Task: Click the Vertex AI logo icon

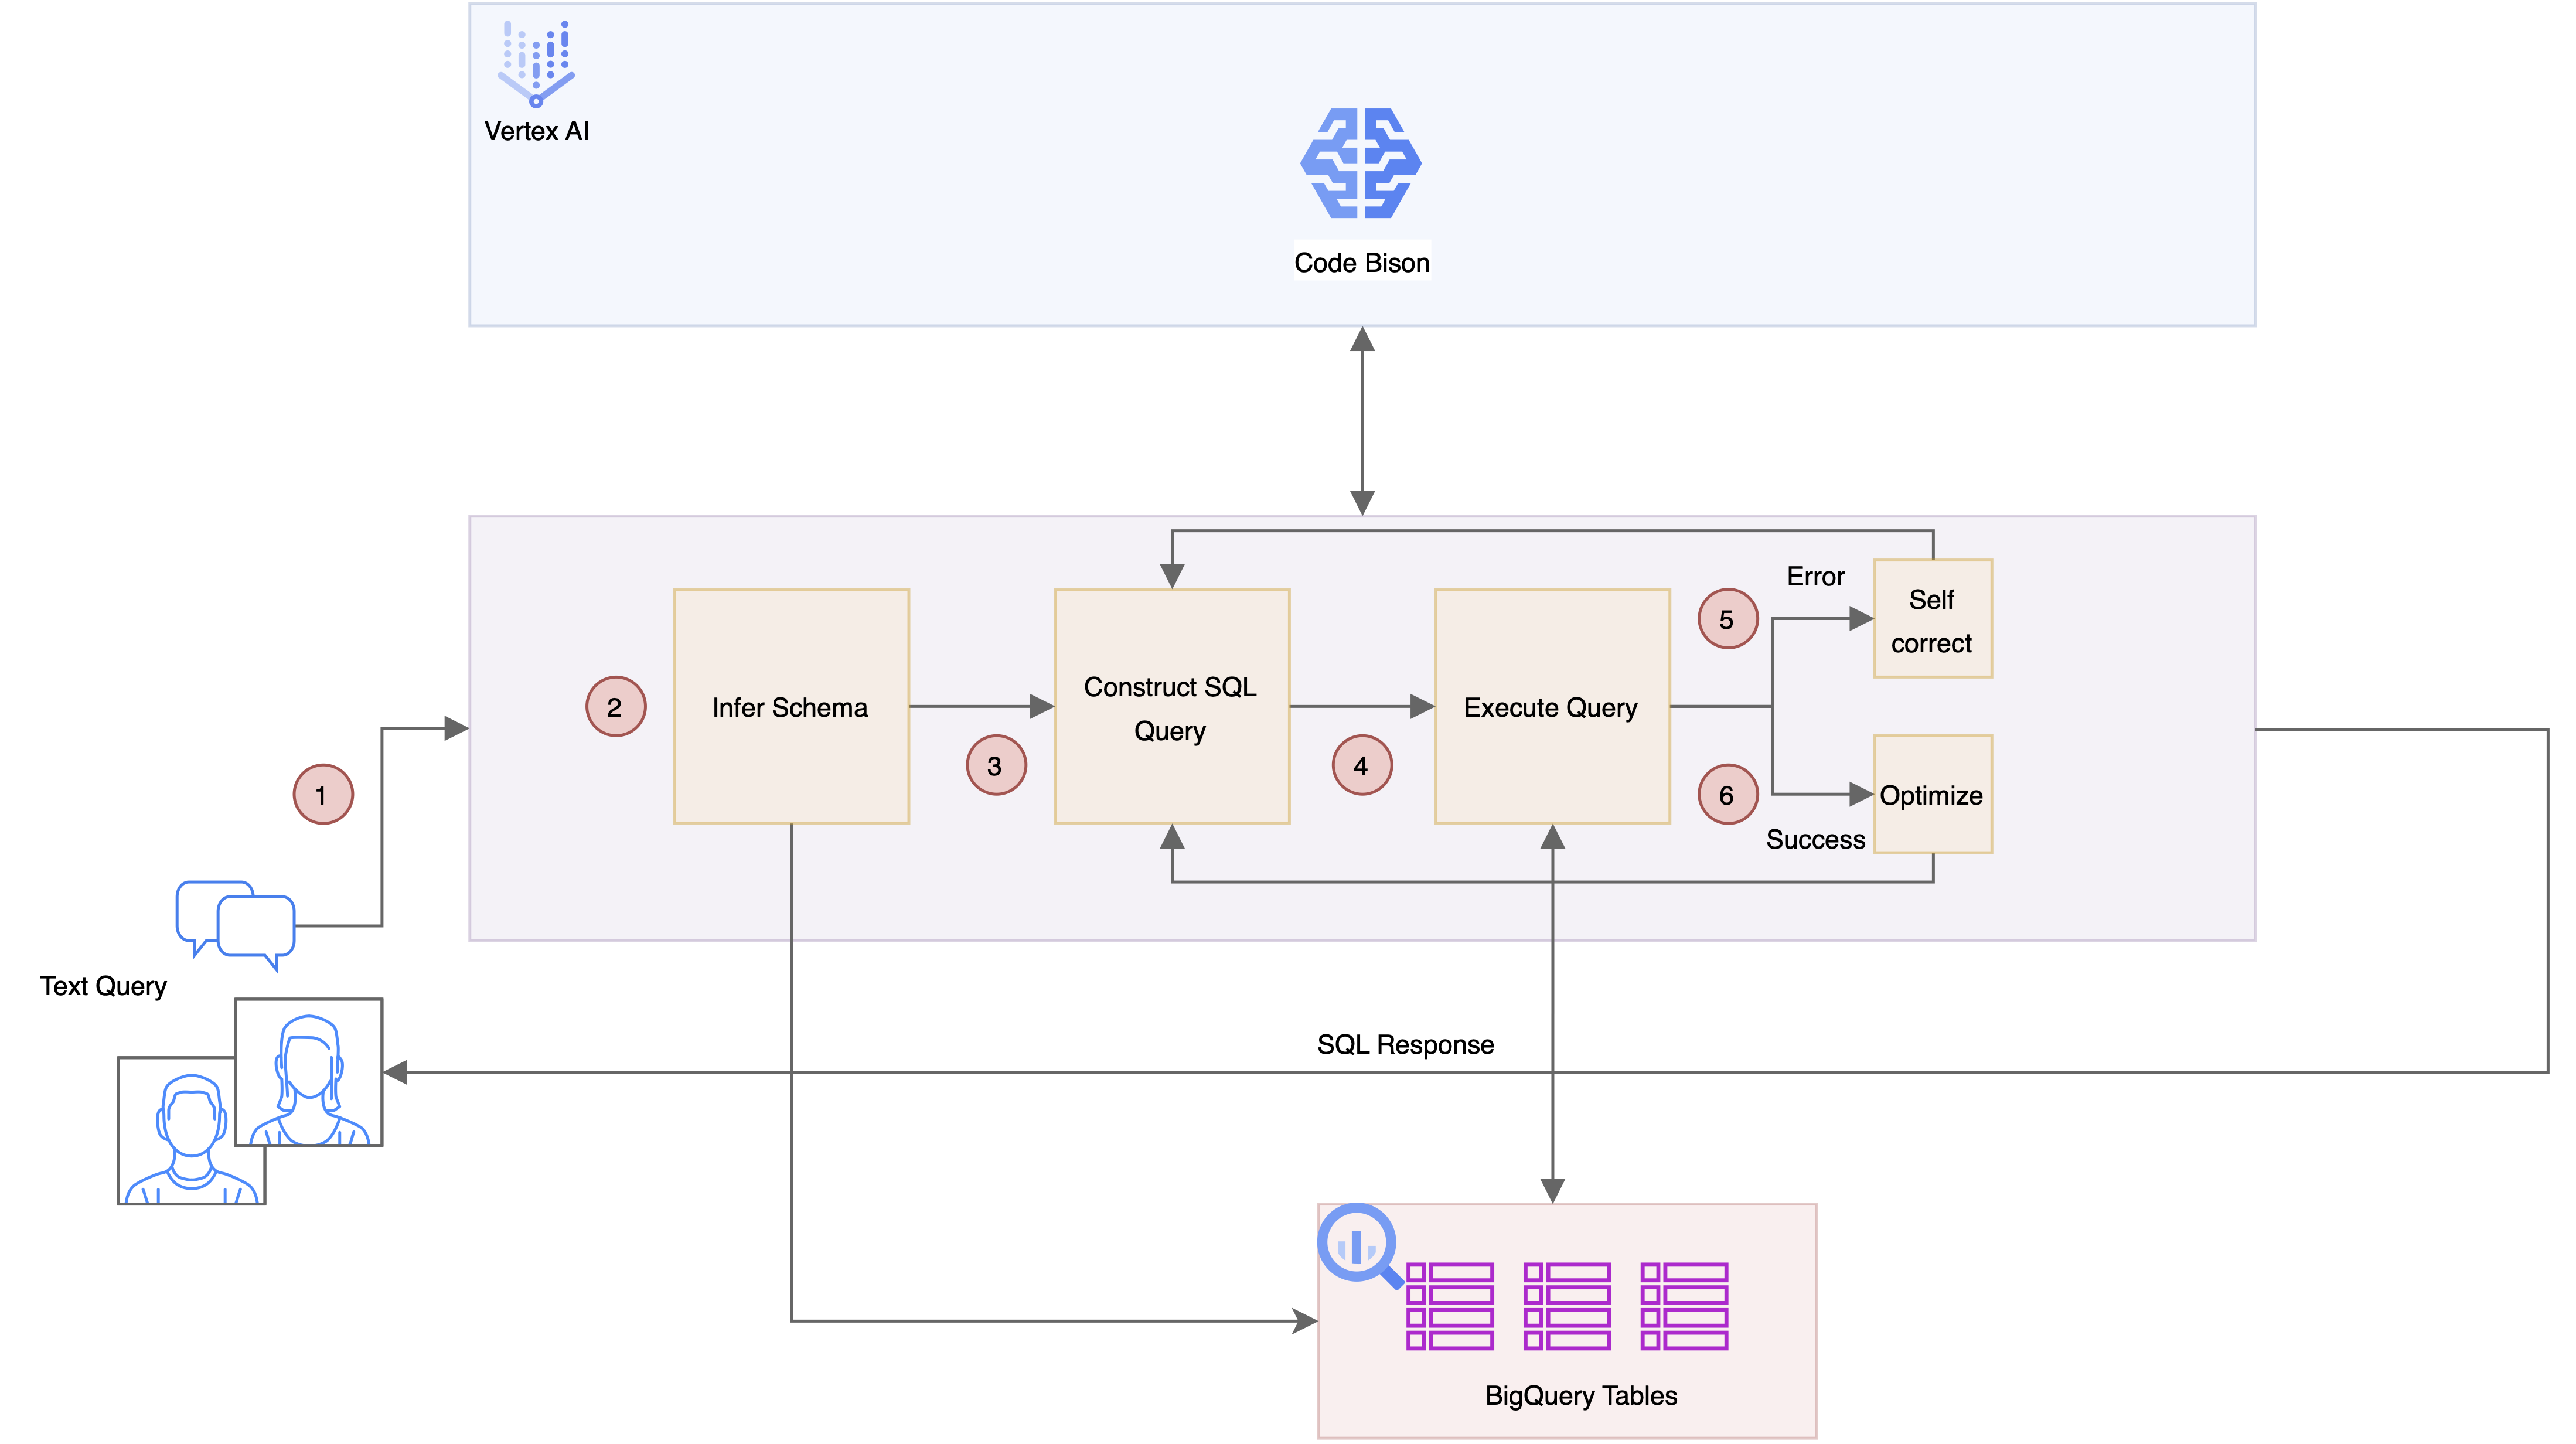Action: (x=536, y=63)
